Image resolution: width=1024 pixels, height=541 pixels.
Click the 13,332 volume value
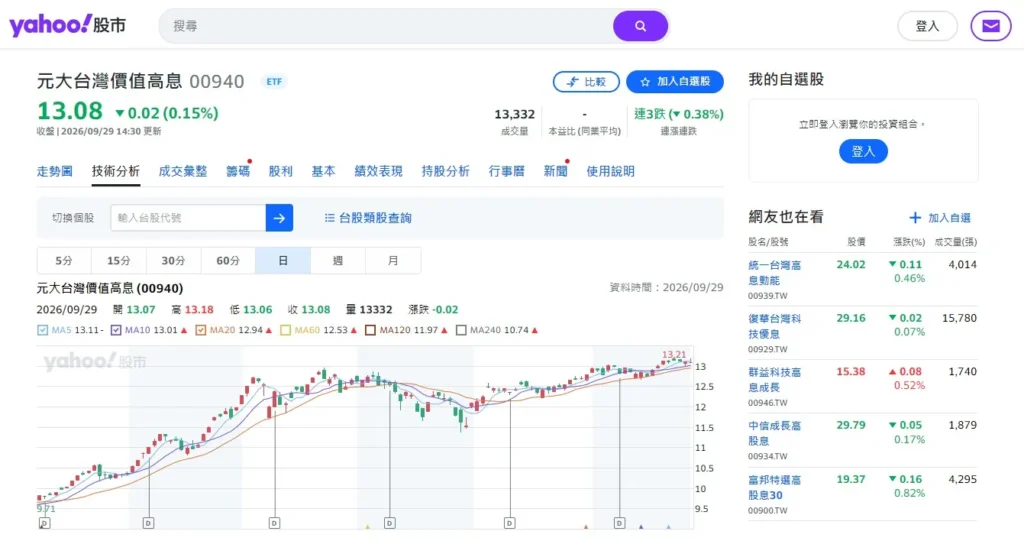click(515, 114)
